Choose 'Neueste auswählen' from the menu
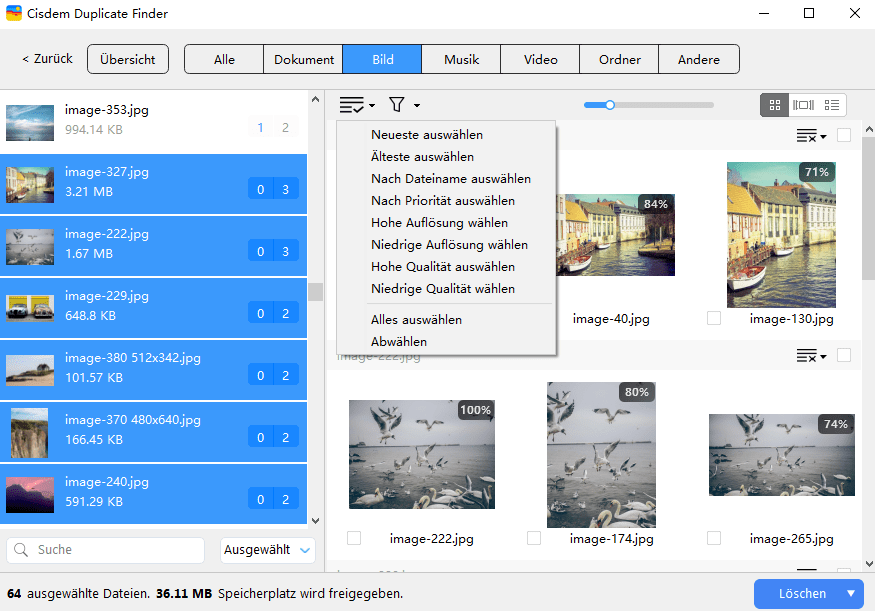Screen dimensions: 875x611 click(426, 135)
